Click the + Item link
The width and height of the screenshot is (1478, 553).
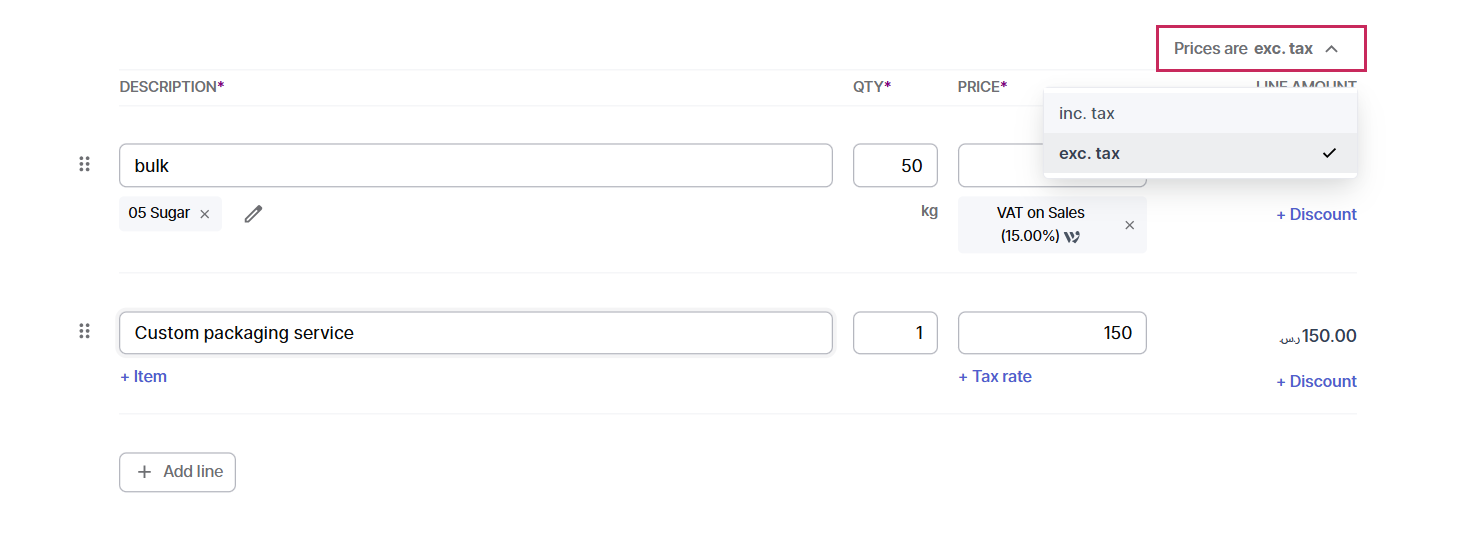pyautogui.click(x=144, y=377)
